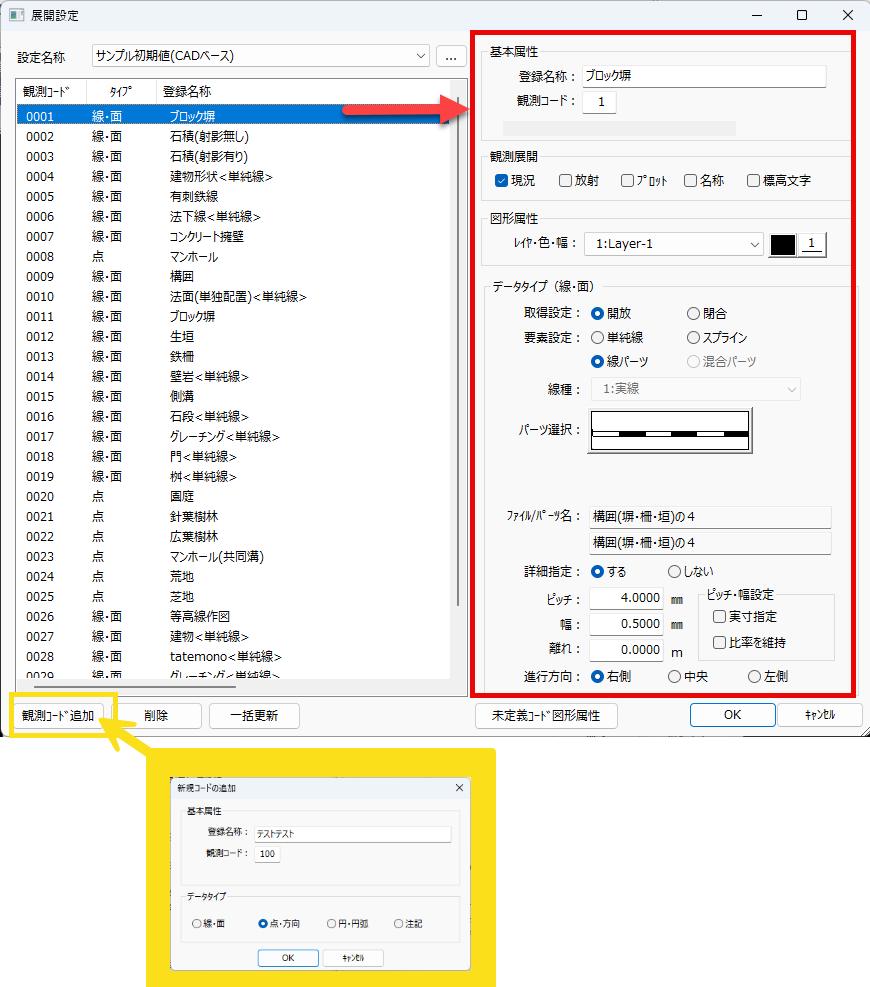The height and width of the screenshot is (987, 870).
Task: Open the 線種 dropdown
Action: coord(792,389)
